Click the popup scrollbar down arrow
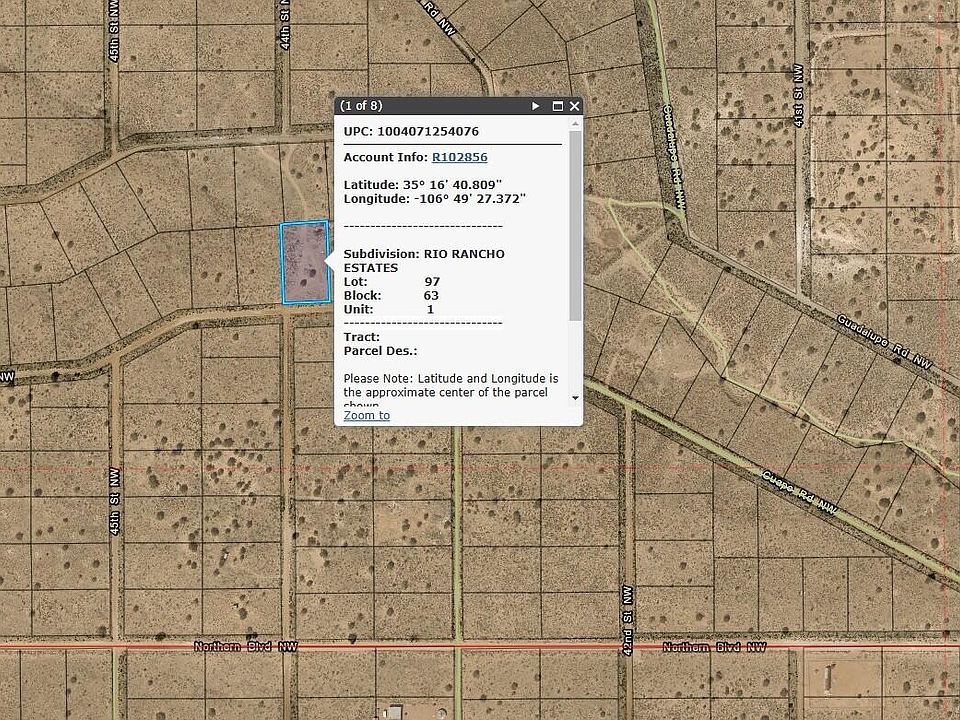 click(575, 398)
